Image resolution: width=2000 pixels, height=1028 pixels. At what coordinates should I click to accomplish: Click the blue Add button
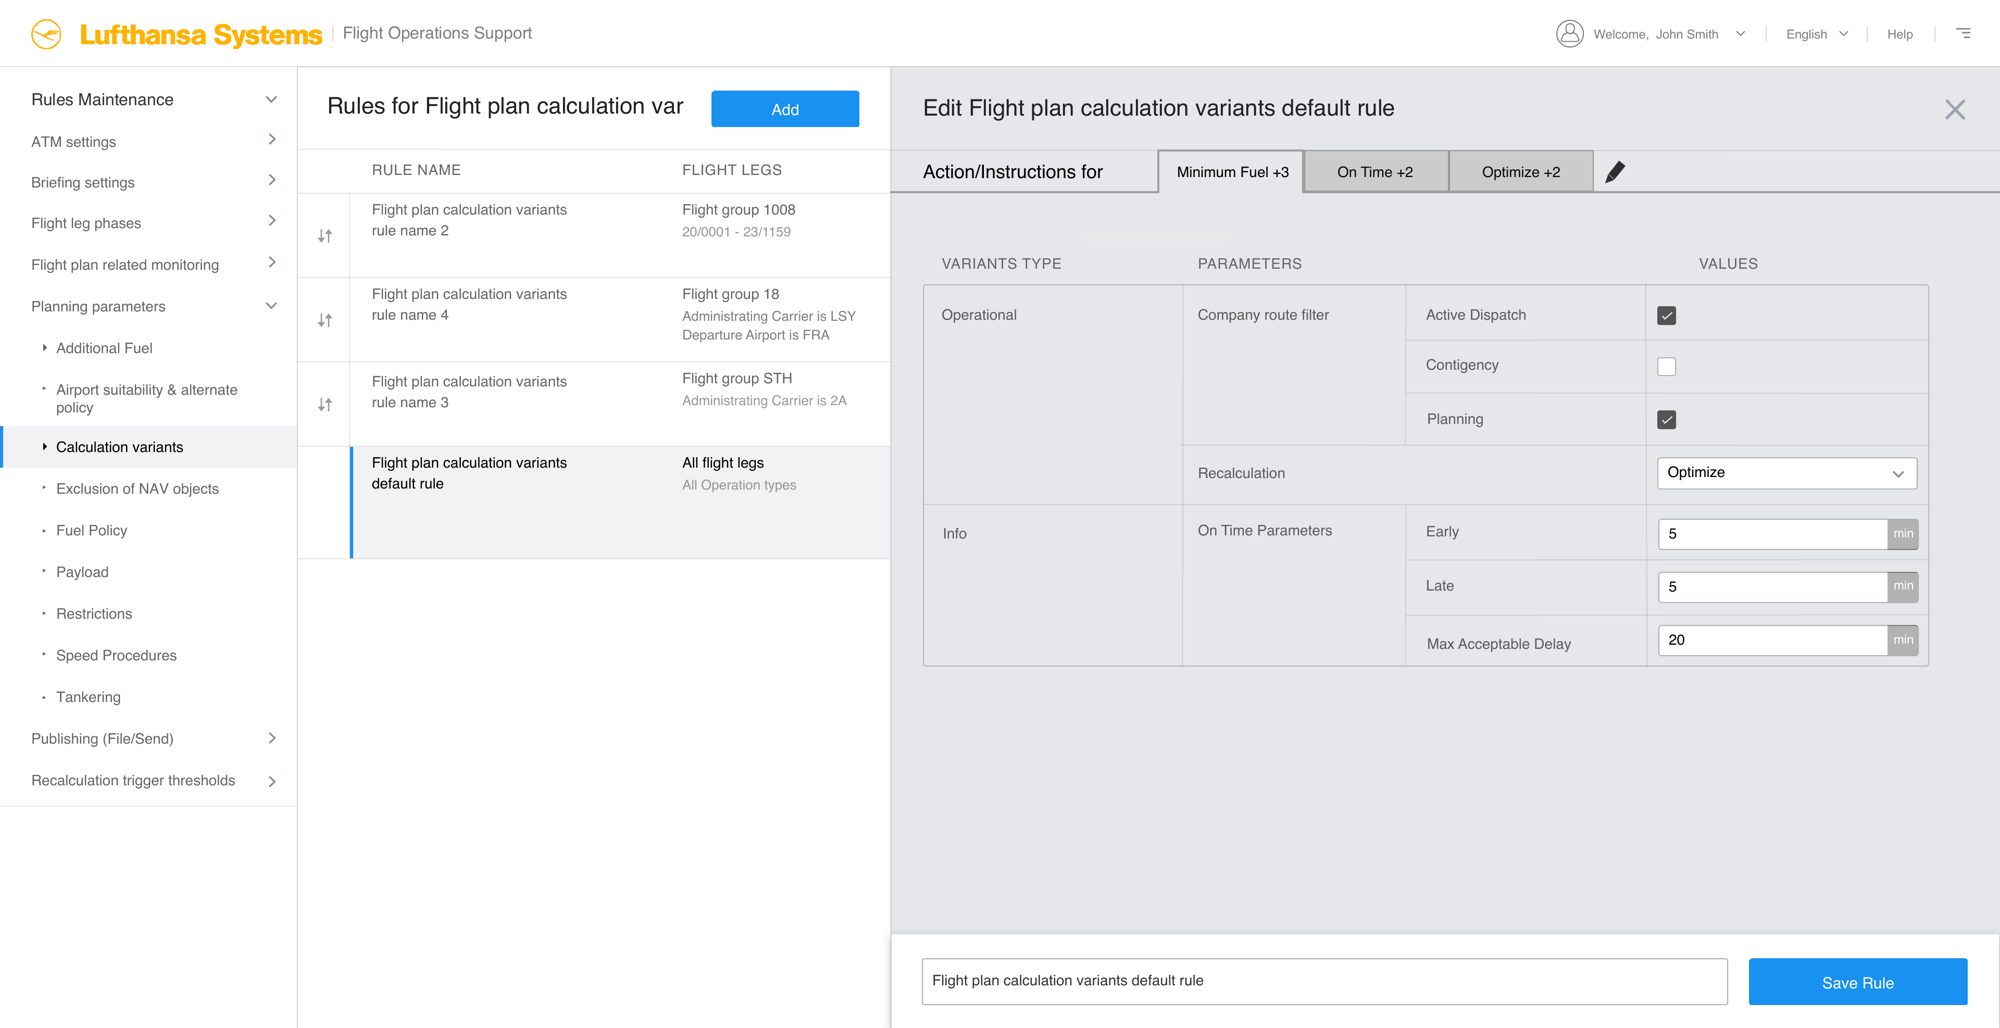(785, 109)
